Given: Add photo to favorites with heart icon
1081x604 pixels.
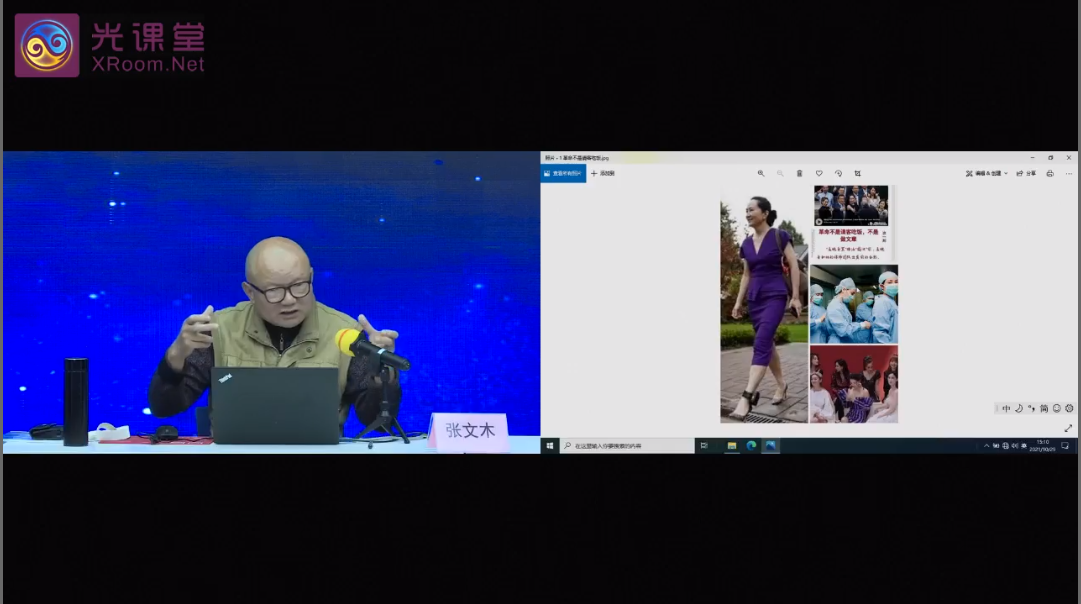Looking at the screenshot, I should [x=819, y=173].
